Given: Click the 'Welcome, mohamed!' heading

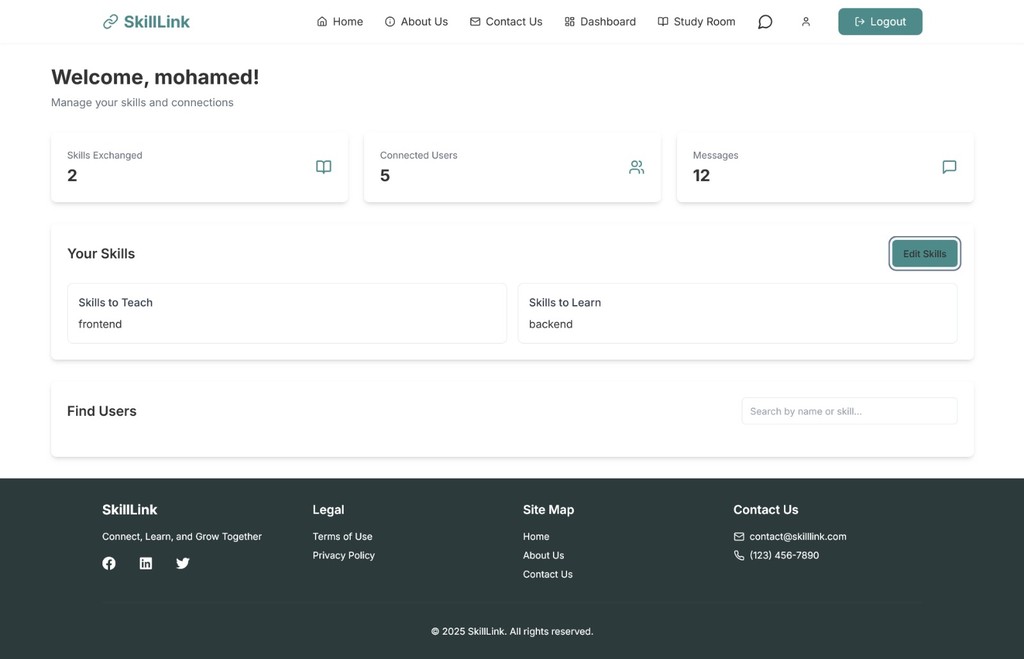Looking at the screenshot, I should coord(155,77).
